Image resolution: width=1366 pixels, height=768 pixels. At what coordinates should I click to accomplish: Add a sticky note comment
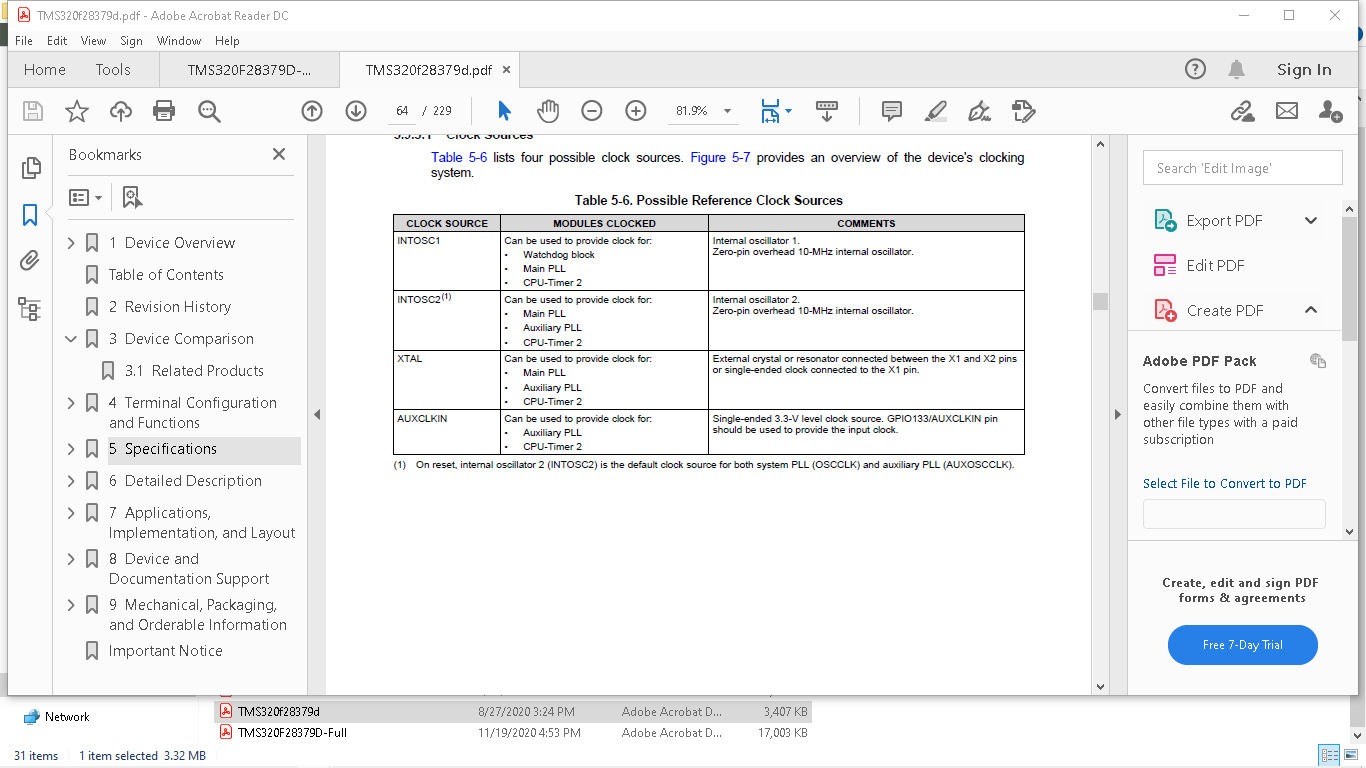coord(892,111)
